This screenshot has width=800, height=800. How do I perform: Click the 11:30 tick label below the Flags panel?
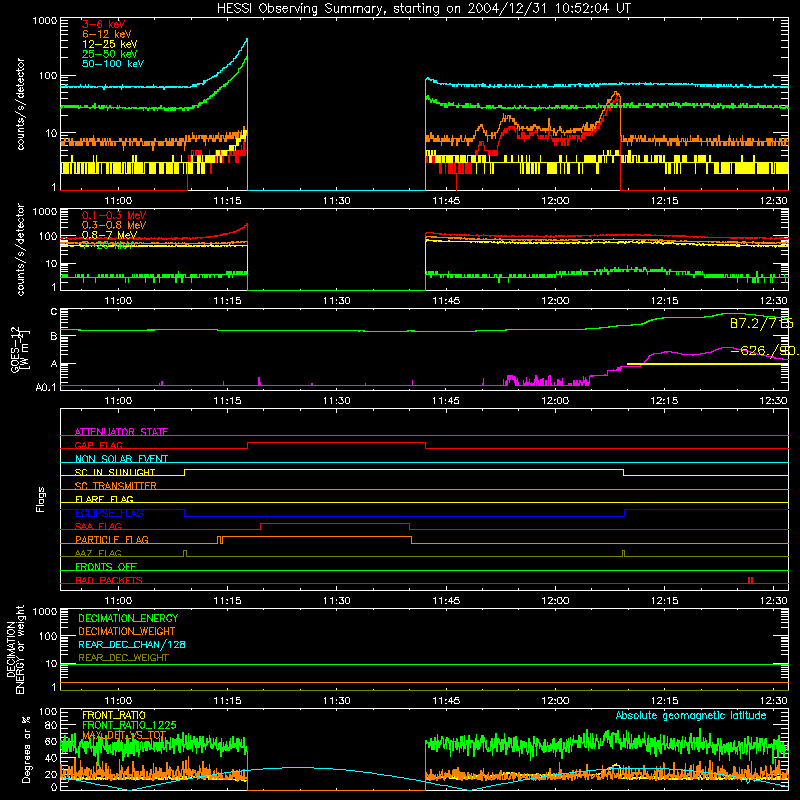click(x=337, y=601)
